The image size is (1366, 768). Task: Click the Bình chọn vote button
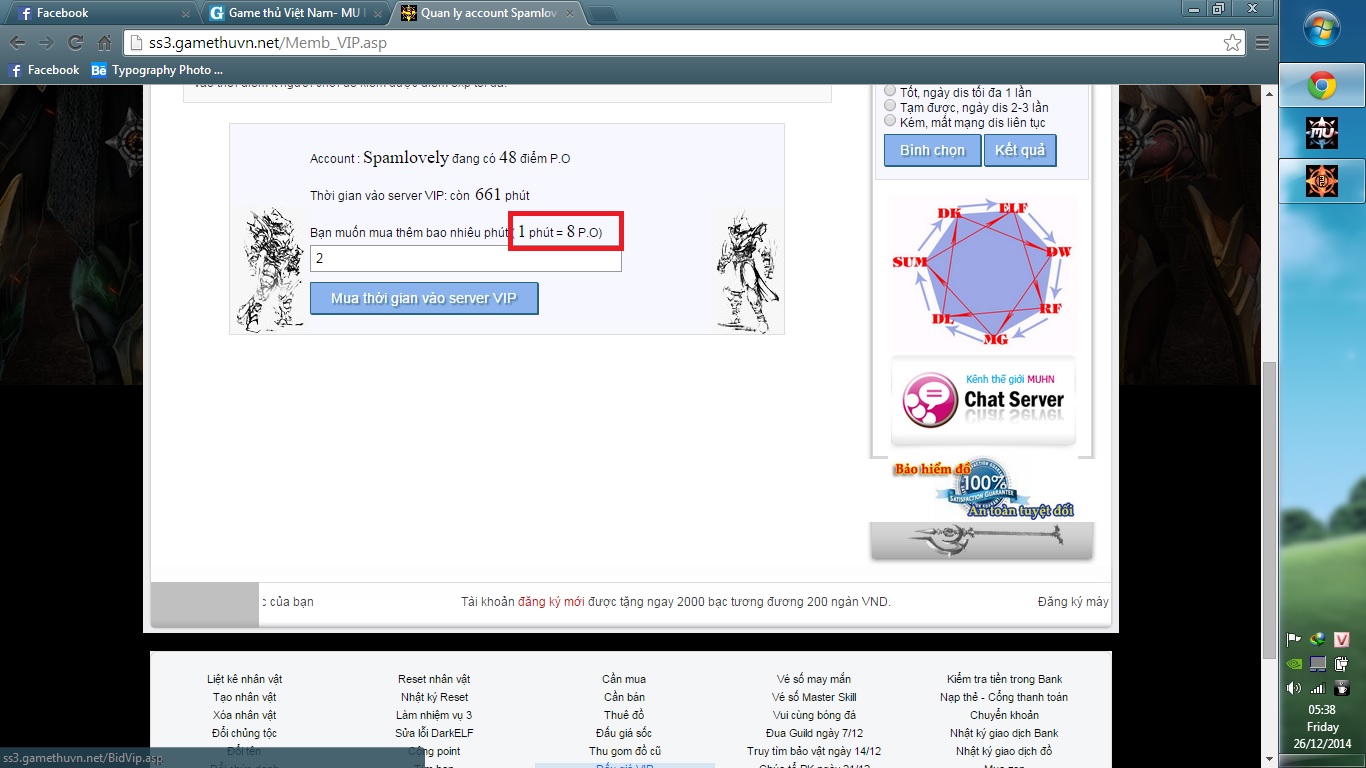(x=933, y=150)
